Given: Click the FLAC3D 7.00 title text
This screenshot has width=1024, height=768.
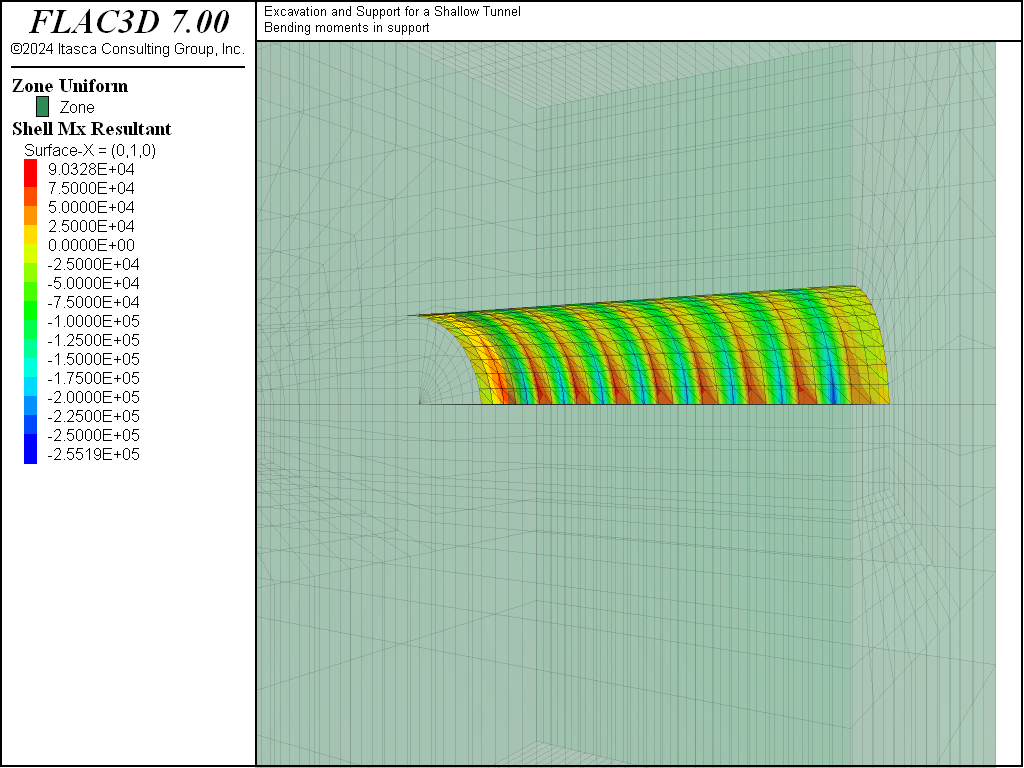Looking at the screenshot, I should coord(129,22).
